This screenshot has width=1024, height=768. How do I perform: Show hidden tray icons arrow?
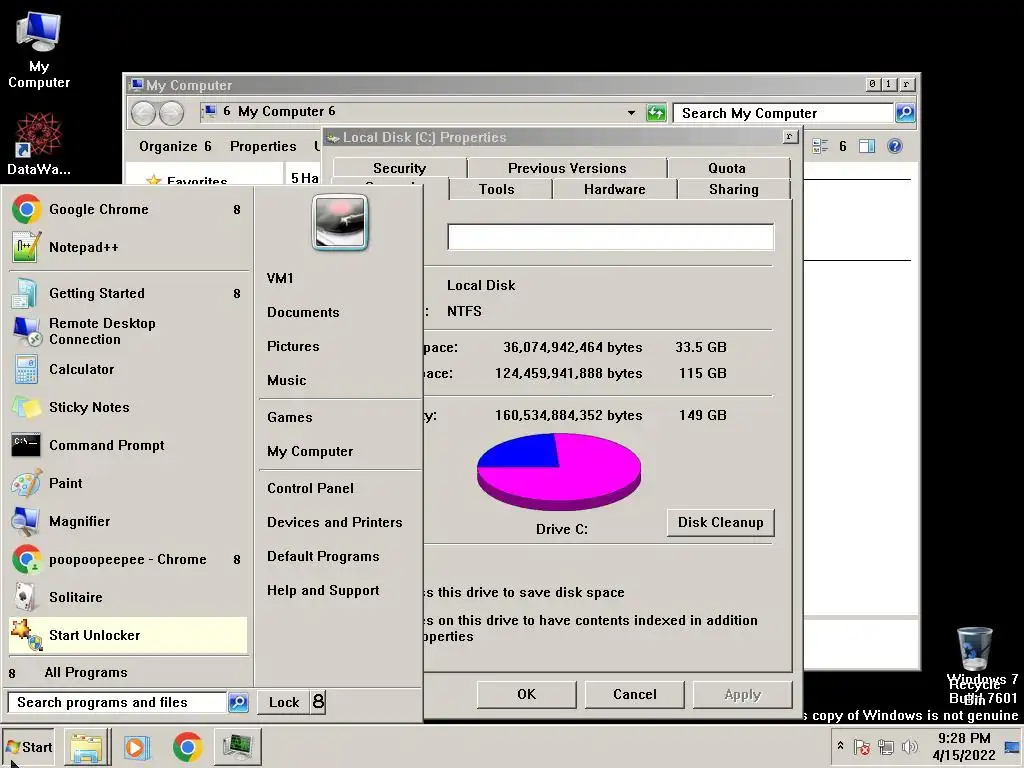point(840,746)
